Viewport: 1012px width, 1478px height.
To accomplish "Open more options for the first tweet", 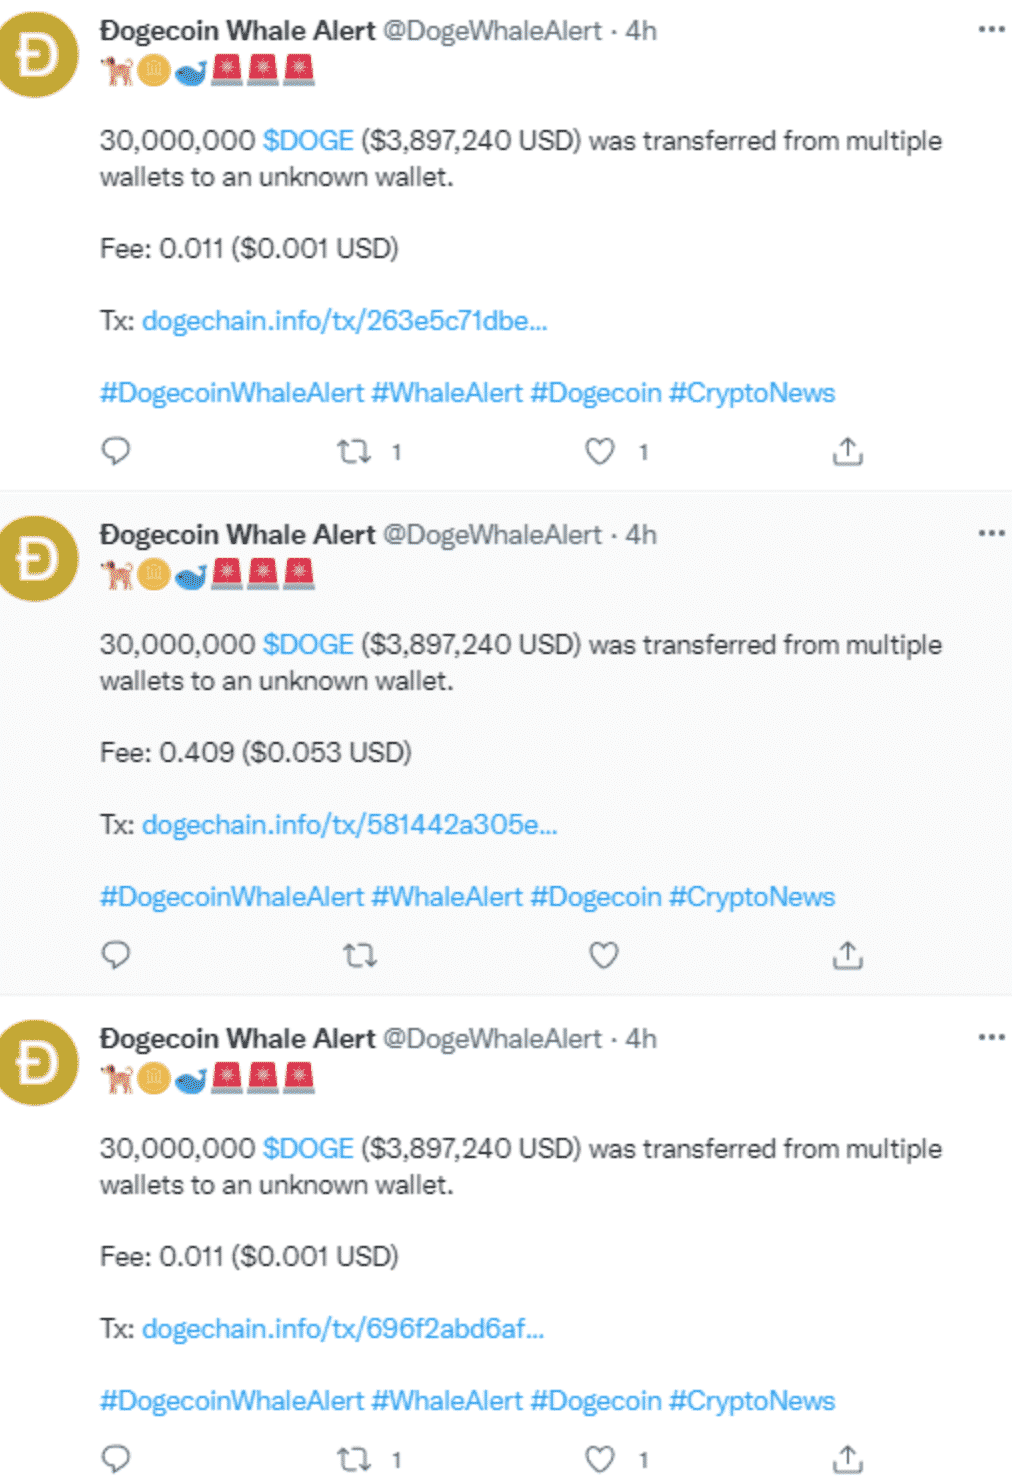I will coord(991,29).
